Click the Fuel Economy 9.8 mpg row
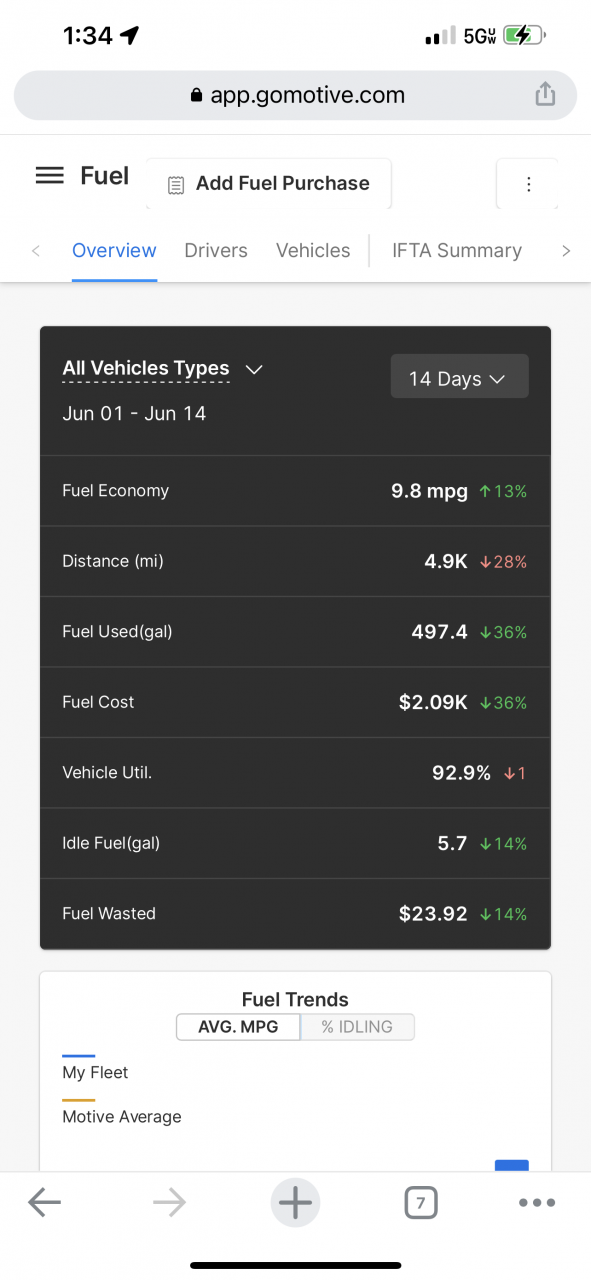This screenshot has height=1280, width=591. pos(295,491)
